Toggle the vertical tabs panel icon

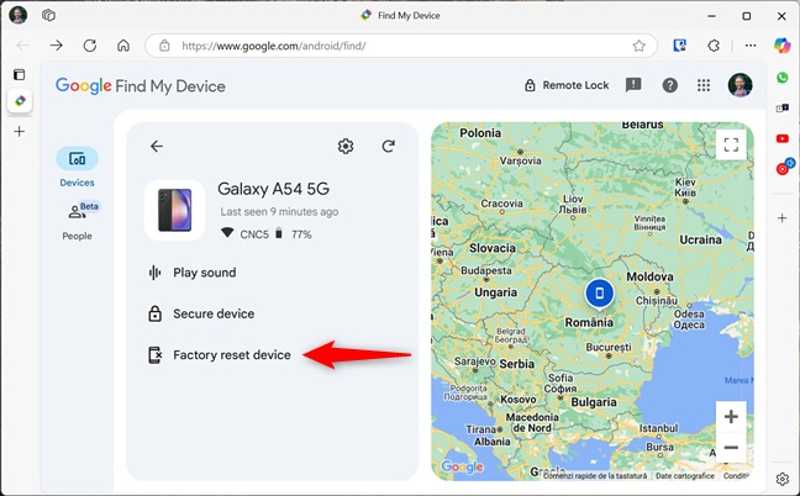coord(19,75)
